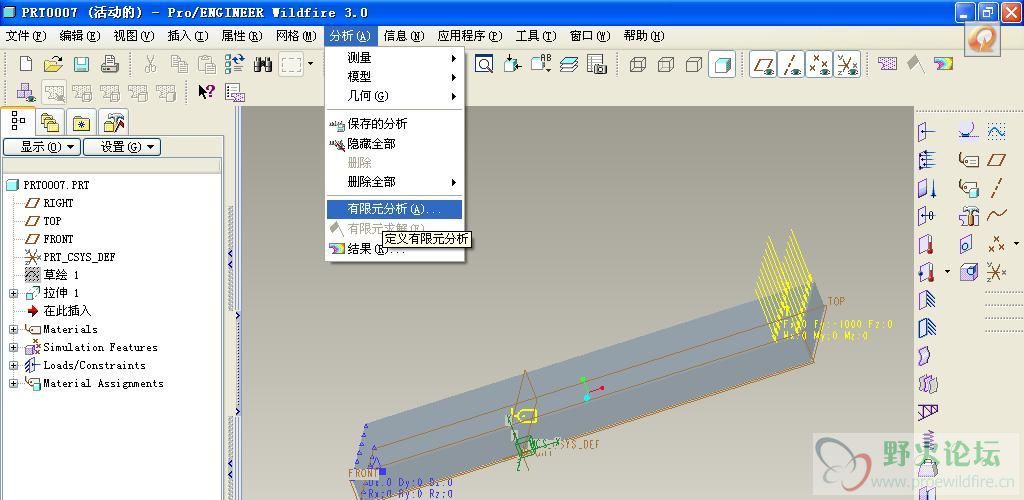
Task: Select hidden line display mode
Action: 665,64
